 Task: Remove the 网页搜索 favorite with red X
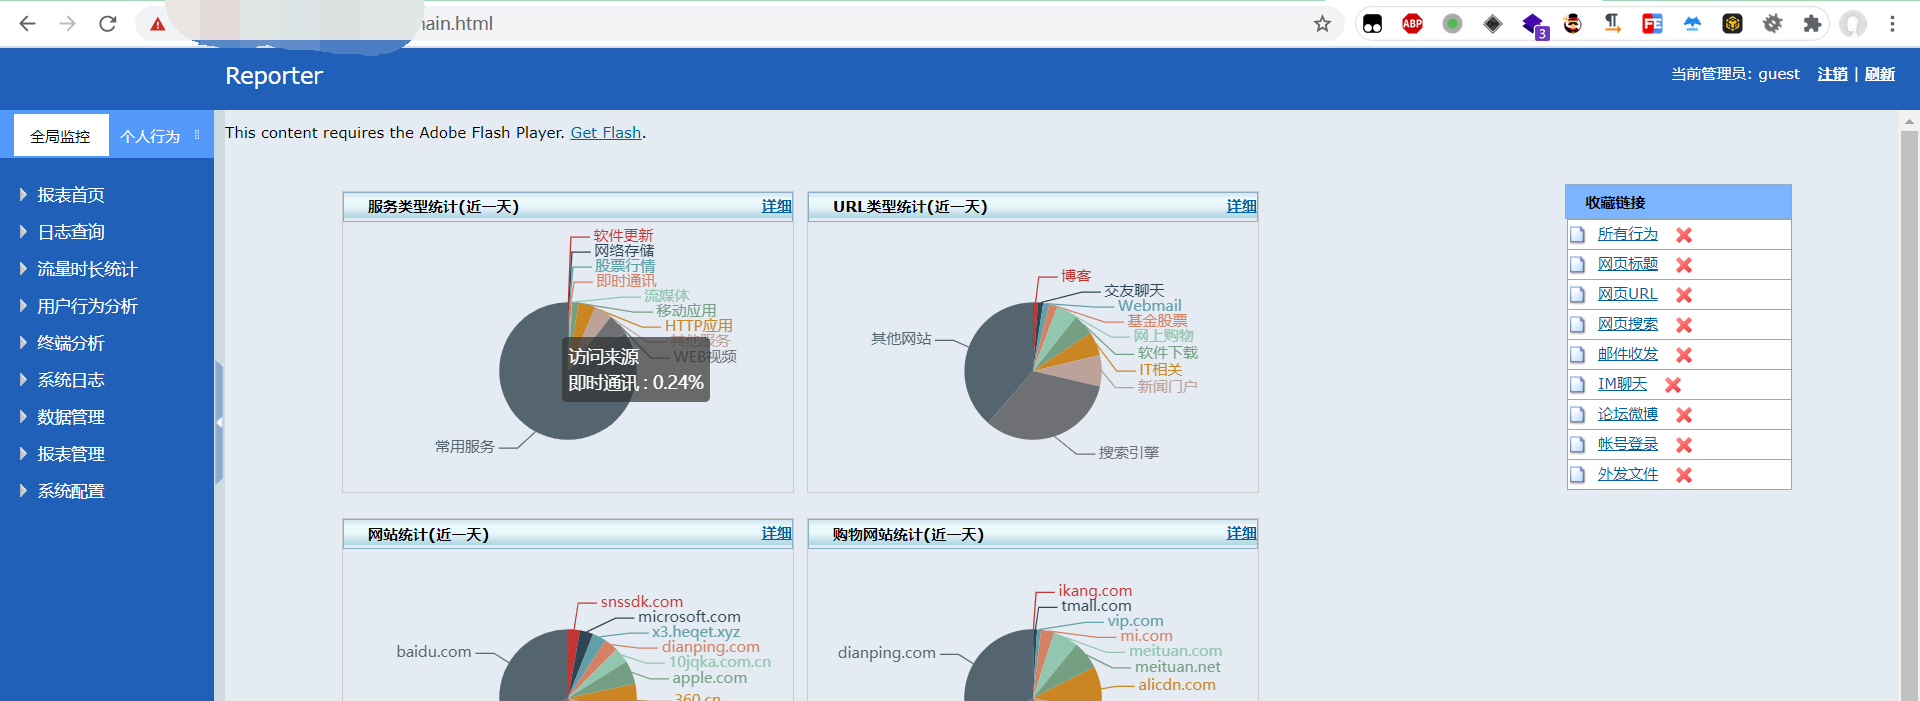[x=1684, y=325]
